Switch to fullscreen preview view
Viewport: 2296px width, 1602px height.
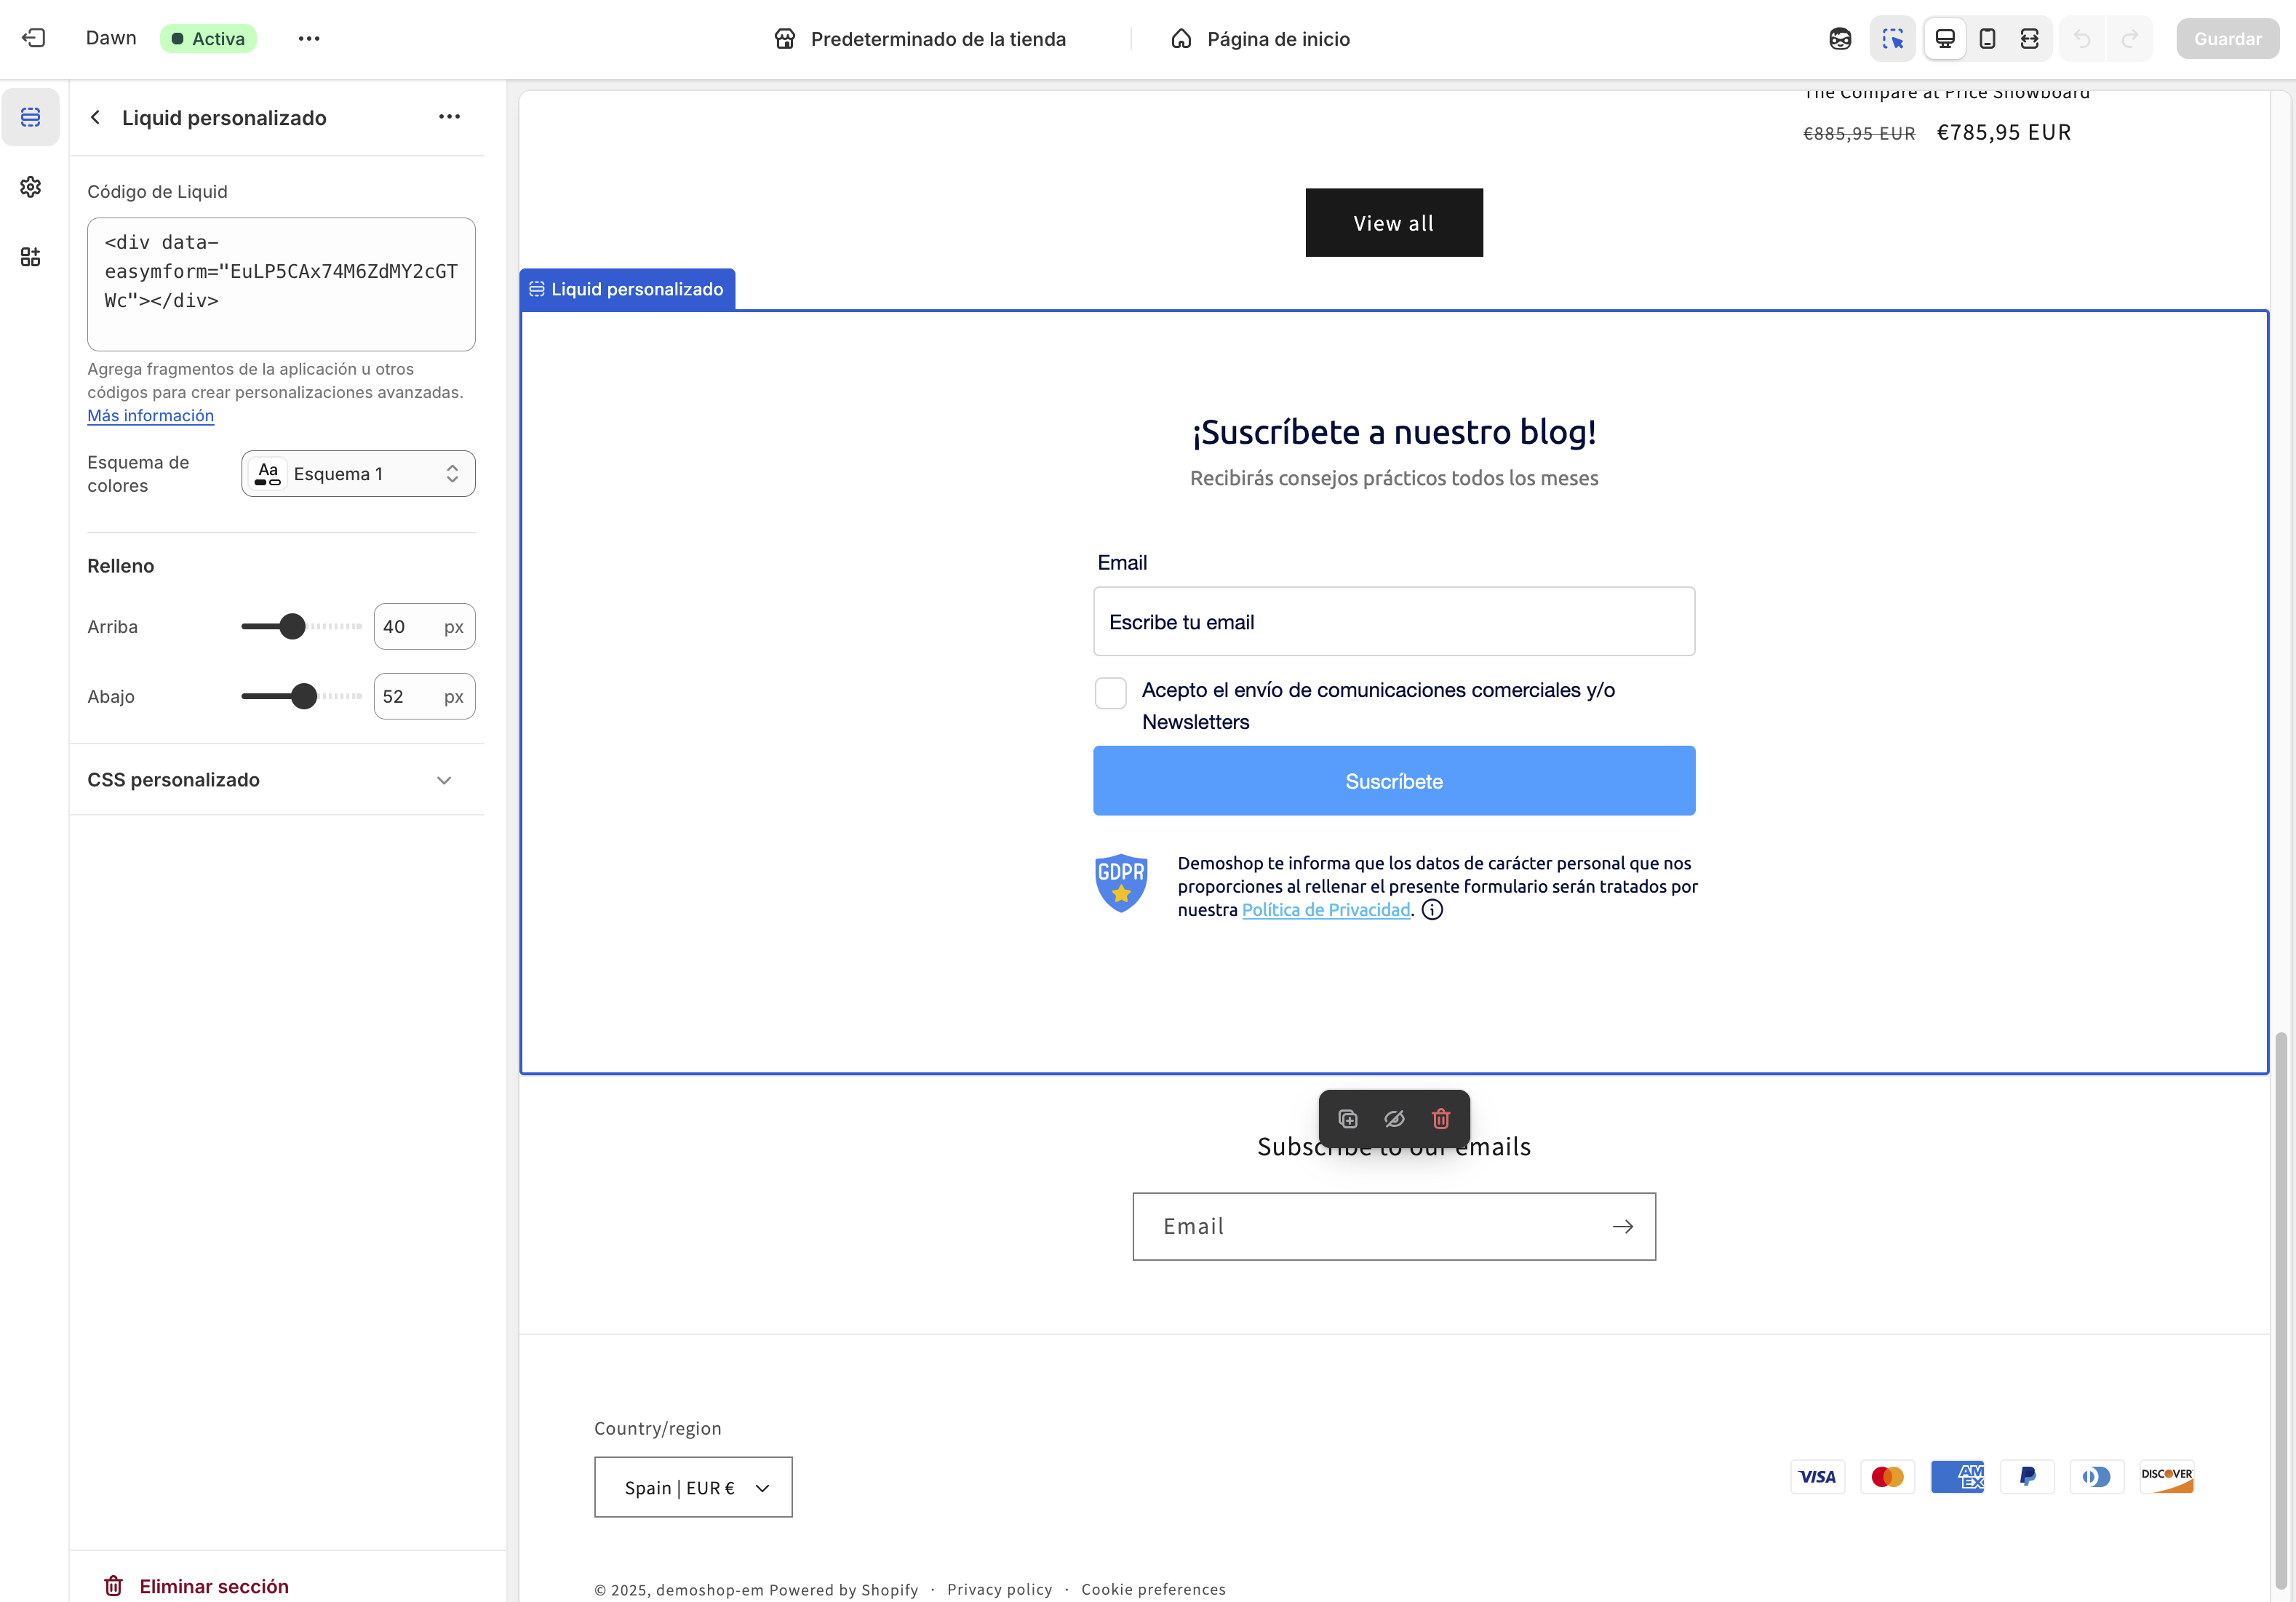pos(2030,38)
